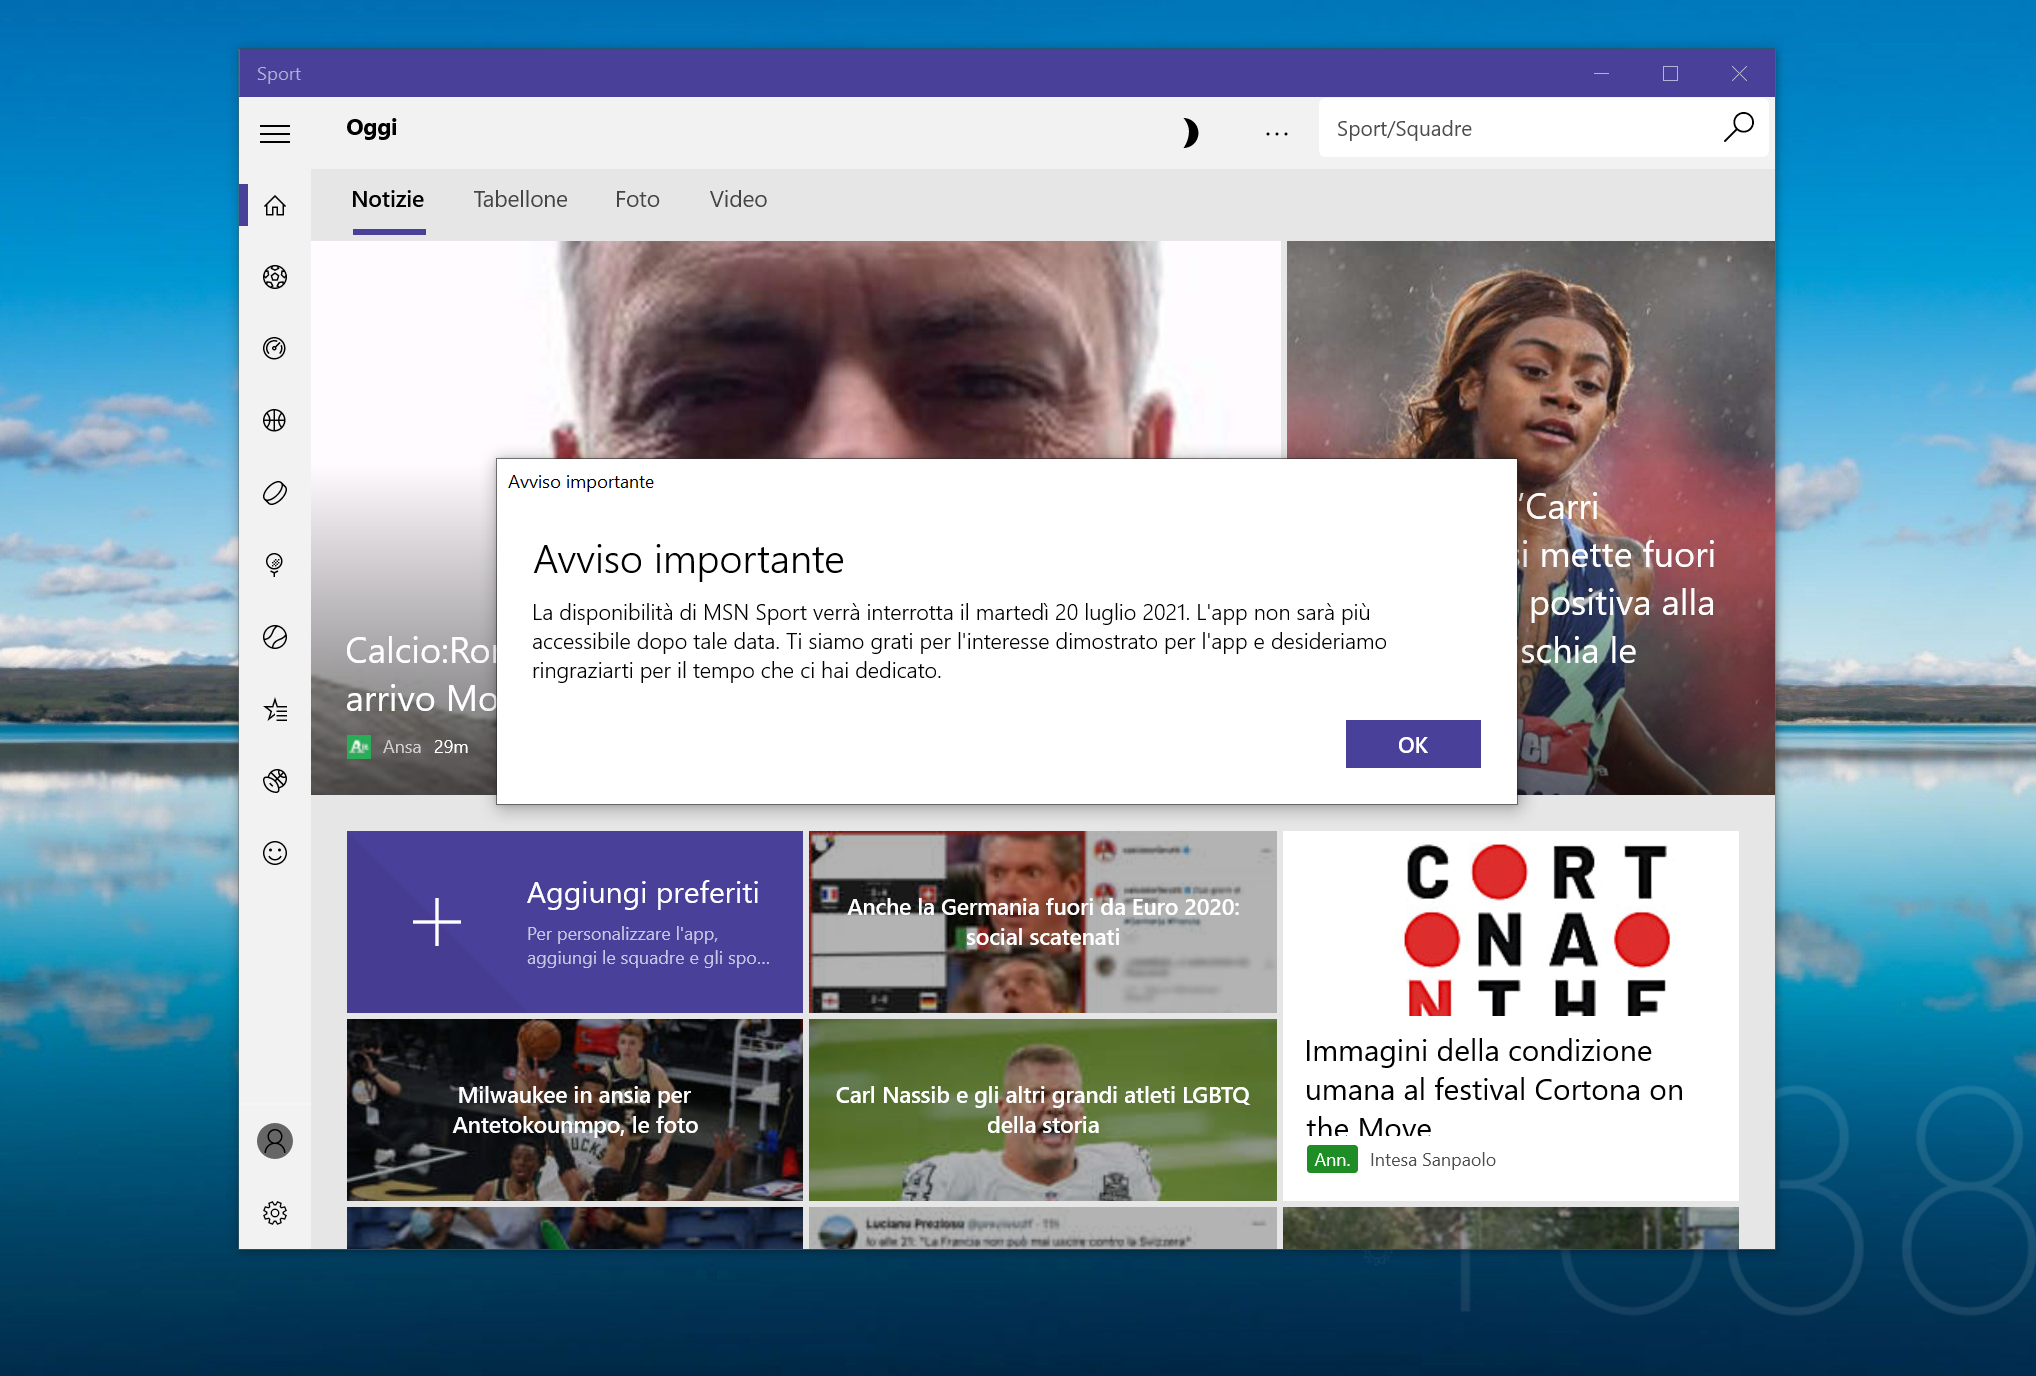Confirm the Avviso importante dialog with OK
This screenshot has width=2036, height=1376.
tap(1413, 744)
